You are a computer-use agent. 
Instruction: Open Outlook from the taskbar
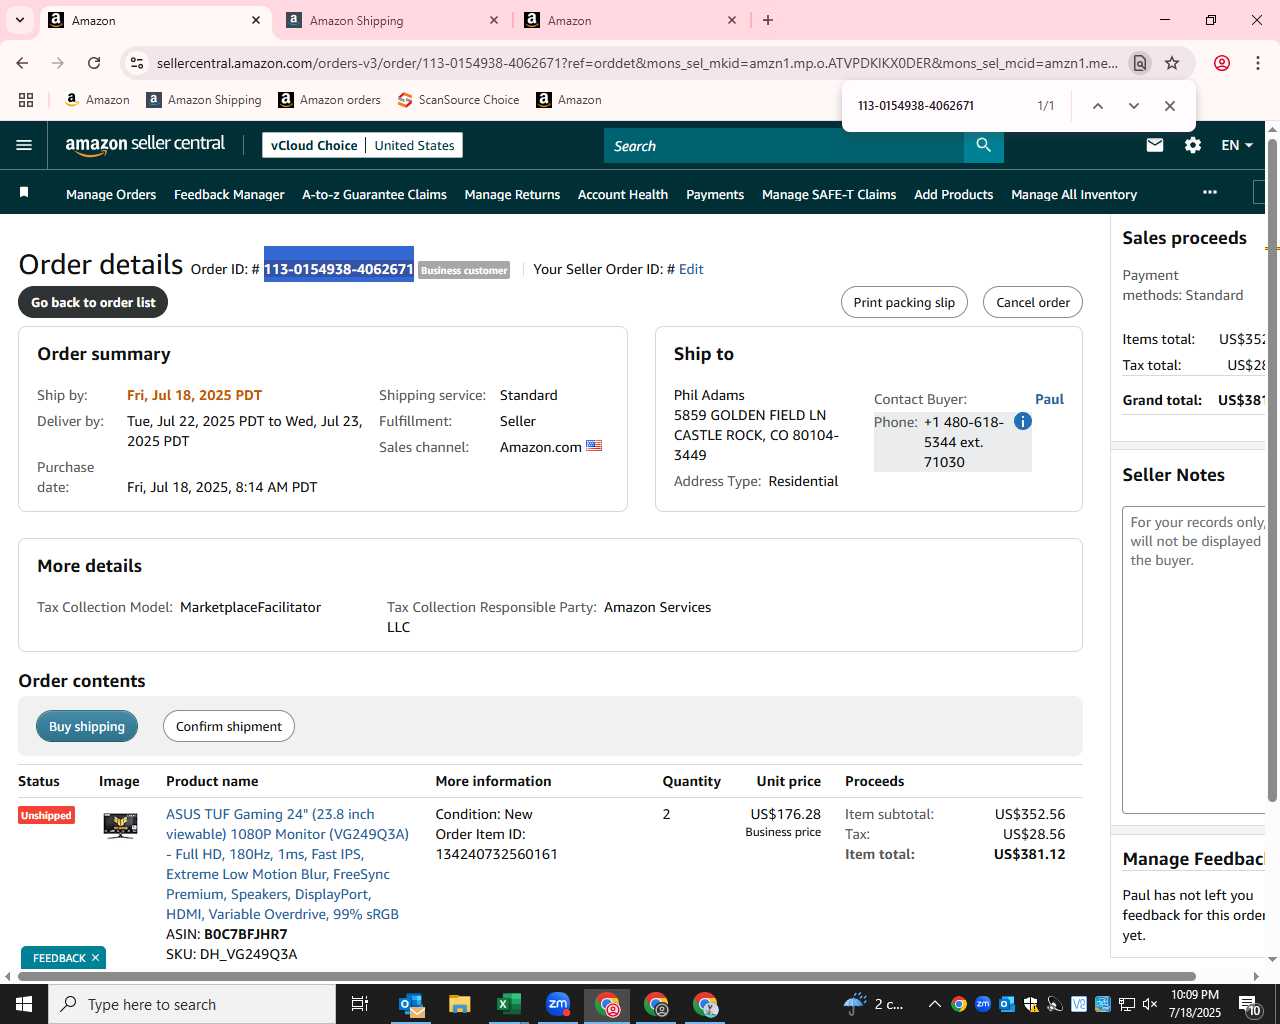pyautogui.click(x=411, y=1004)
